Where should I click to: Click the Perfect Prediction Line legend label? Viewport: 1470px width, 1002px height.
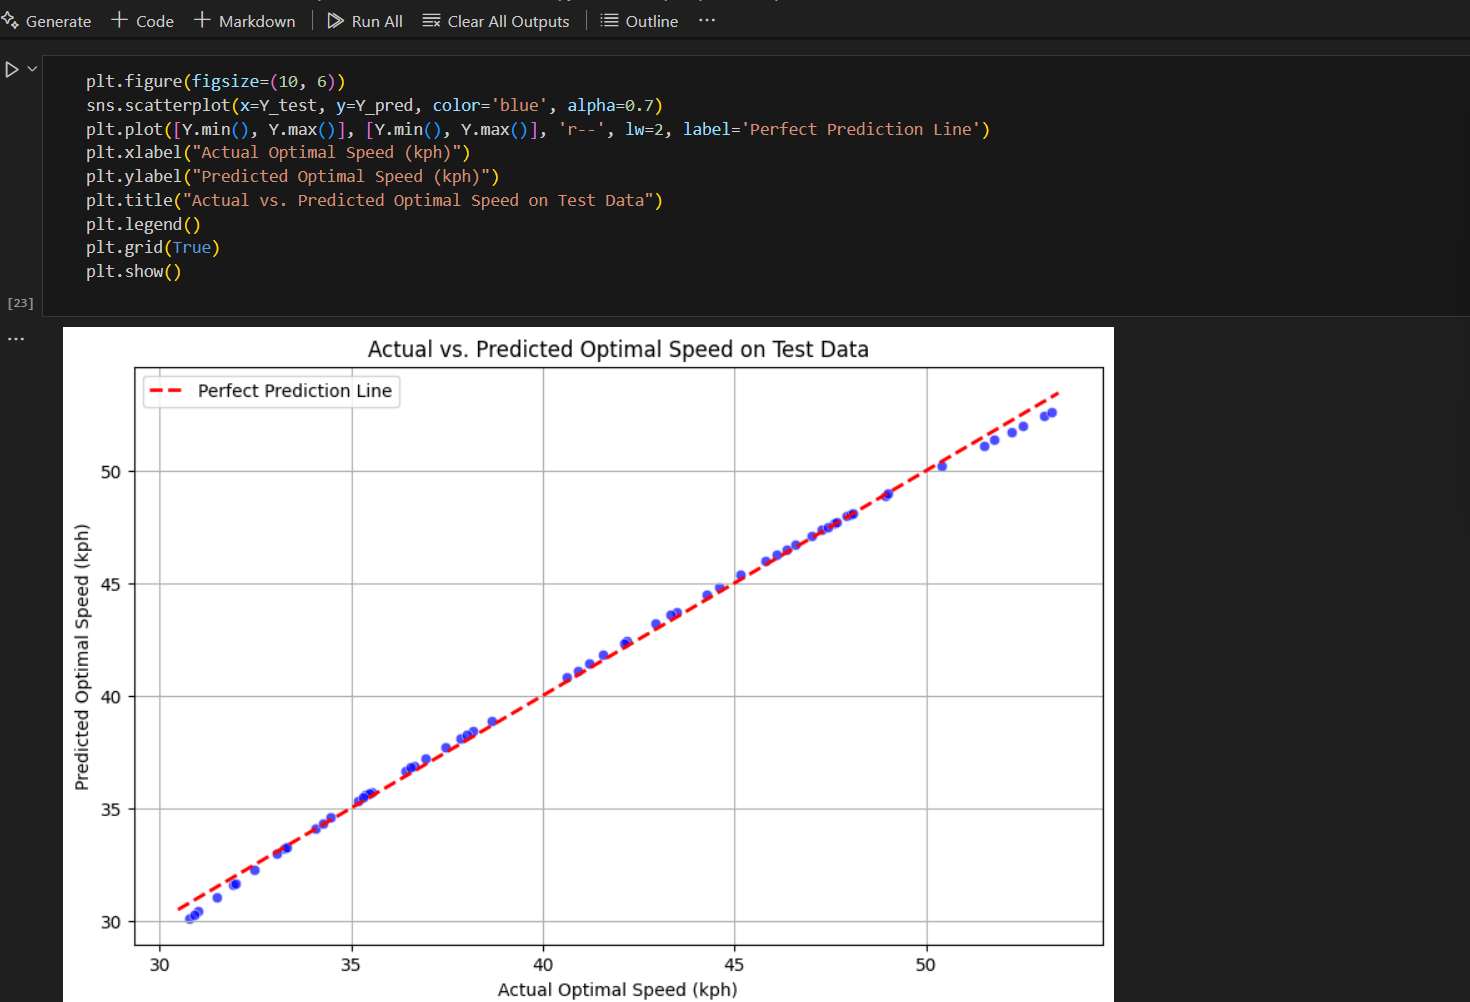tap(294, 391)
